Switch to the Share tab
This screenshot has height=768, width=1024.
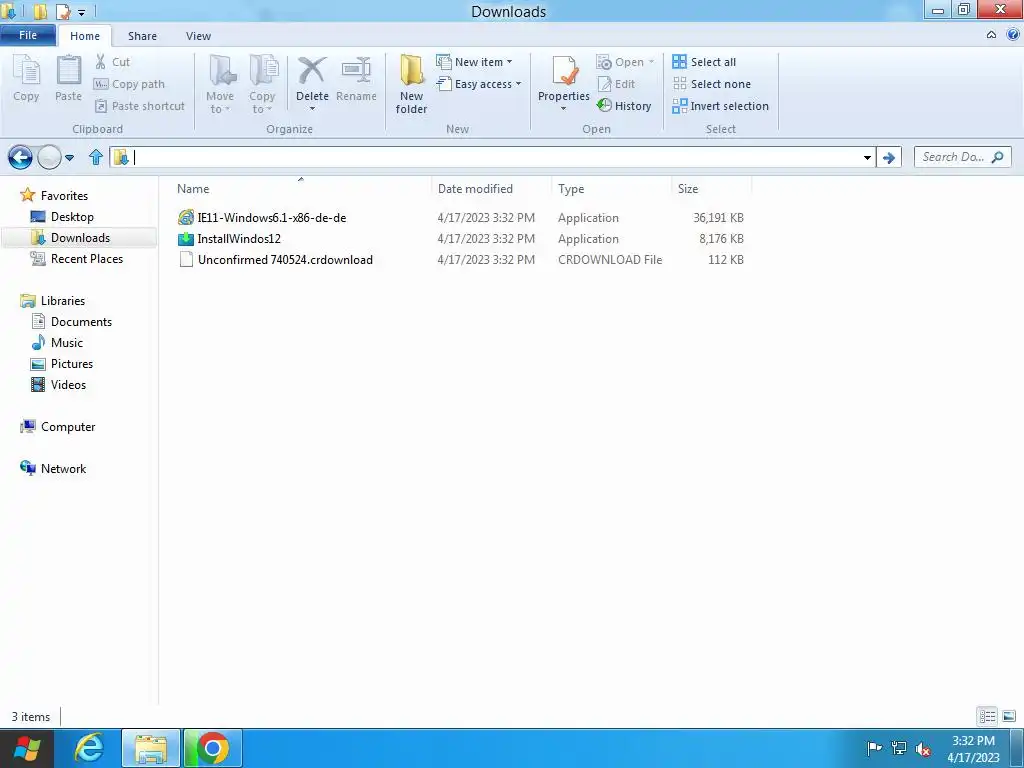pyautogui.click(x=142, y=36)
